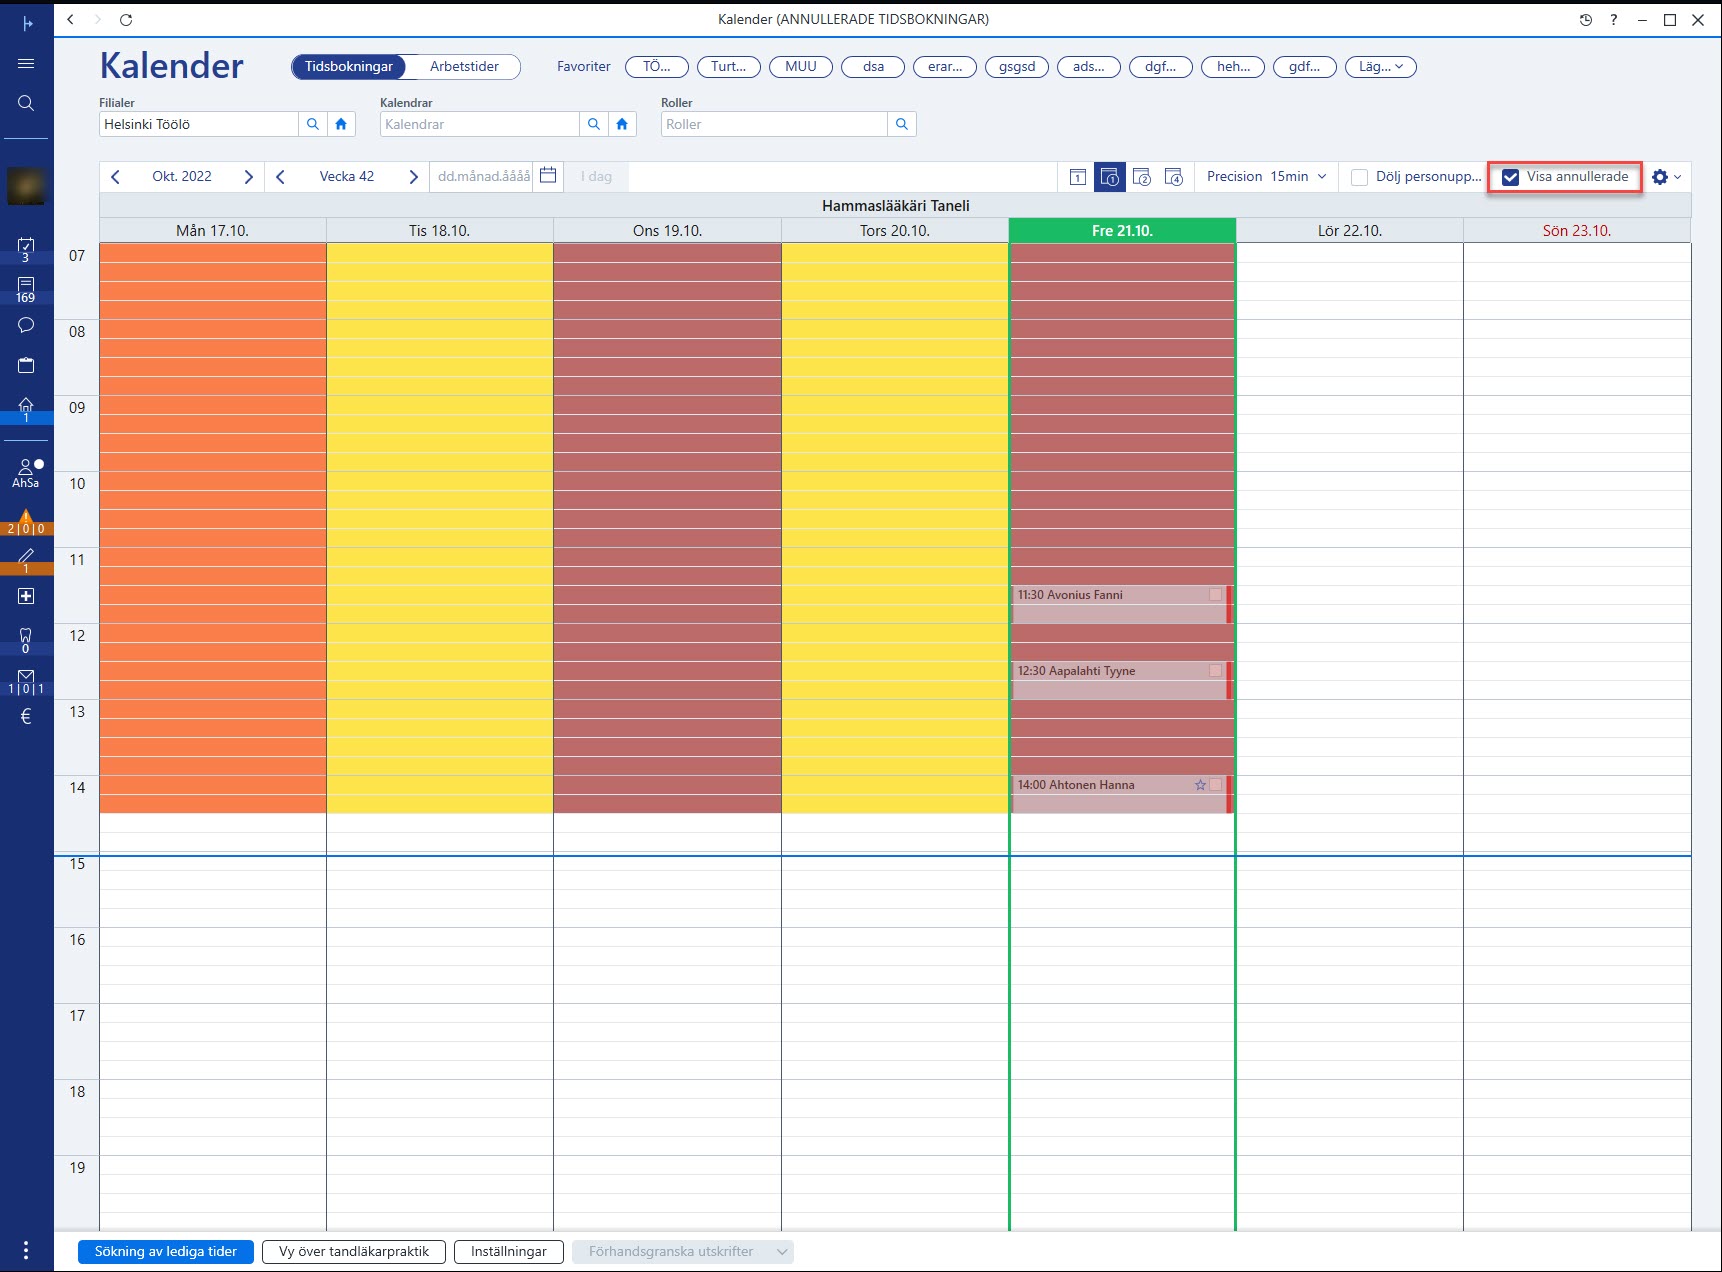Open the tasks checklist icon showing 3
1722x1272 pixels.
26,249
